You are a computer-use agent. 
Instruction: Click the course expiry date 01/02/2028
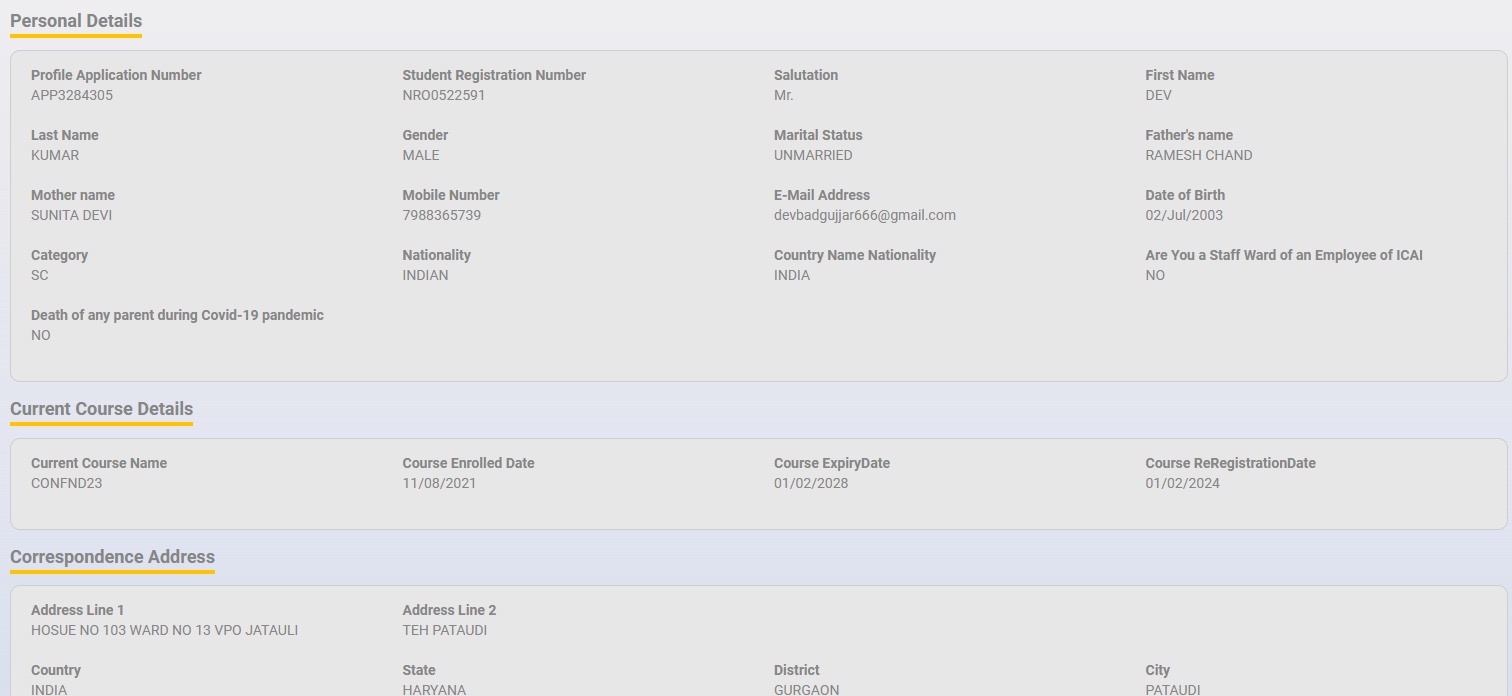pyautogui.click(x=811, y=484)
